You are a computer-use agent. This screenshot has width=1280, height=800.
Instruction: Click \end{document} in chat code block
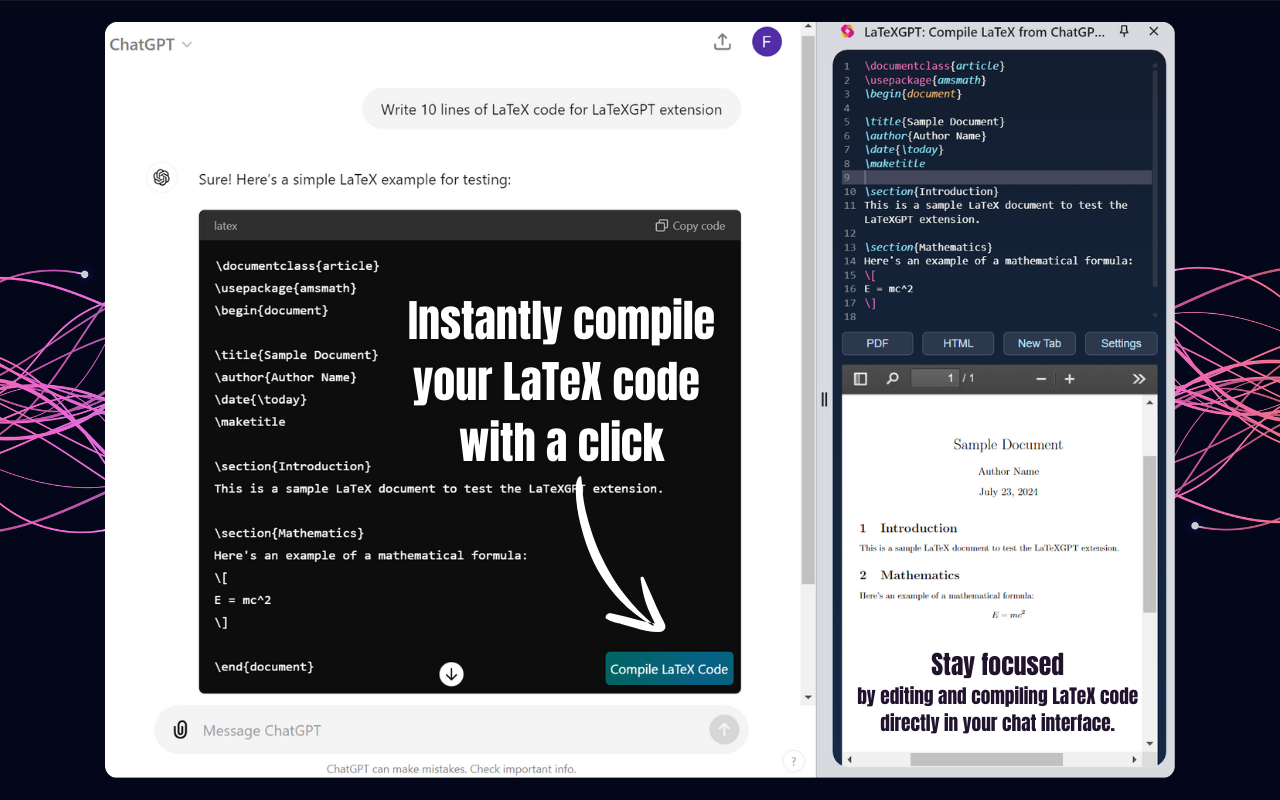(x=264, y=666)
